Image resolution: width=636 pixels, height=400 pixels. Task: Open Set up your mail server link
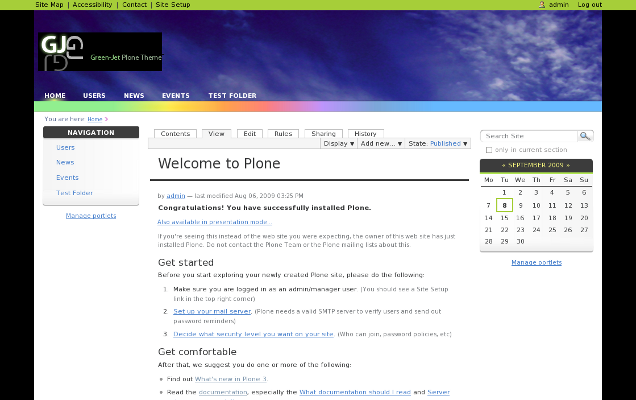(212, 312)
